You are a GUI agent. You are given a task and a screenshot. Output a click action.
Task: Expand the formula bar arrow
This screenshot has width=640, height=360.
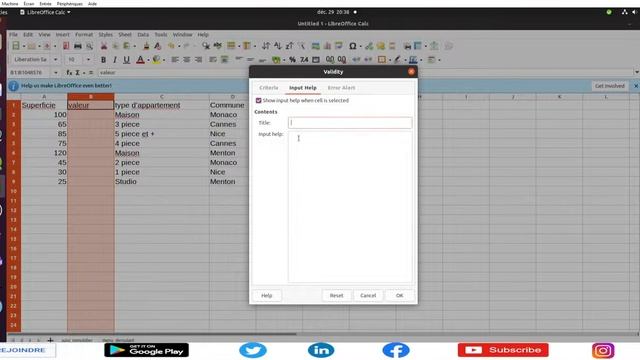(636, 72)
